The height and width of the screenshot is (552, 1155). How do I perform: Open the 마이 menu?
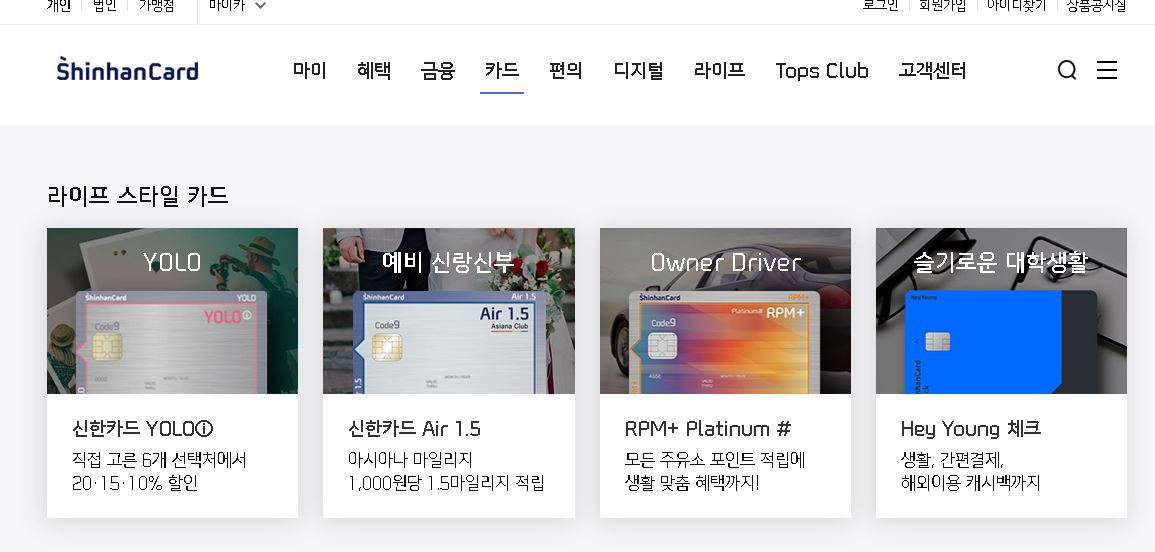point(309,71)
